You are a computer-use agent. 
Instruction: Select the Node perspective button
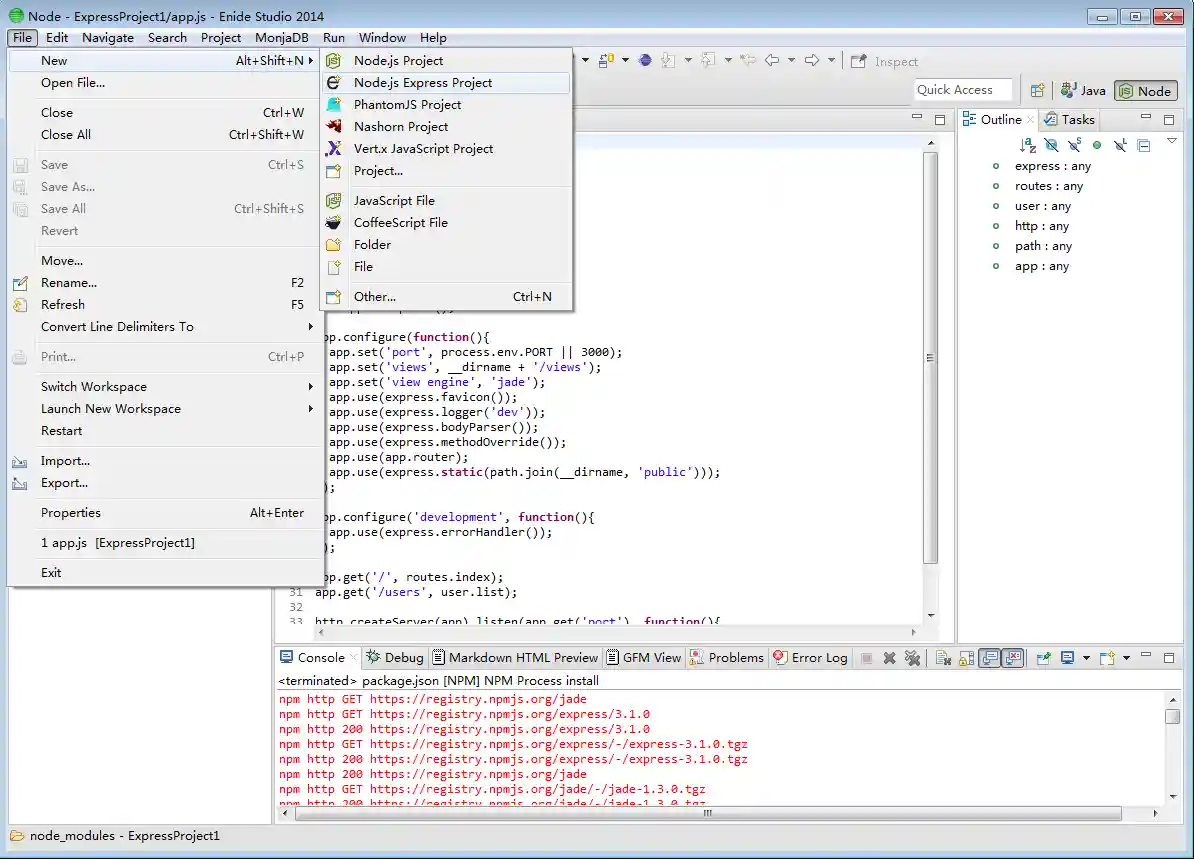coord(1145,90)
